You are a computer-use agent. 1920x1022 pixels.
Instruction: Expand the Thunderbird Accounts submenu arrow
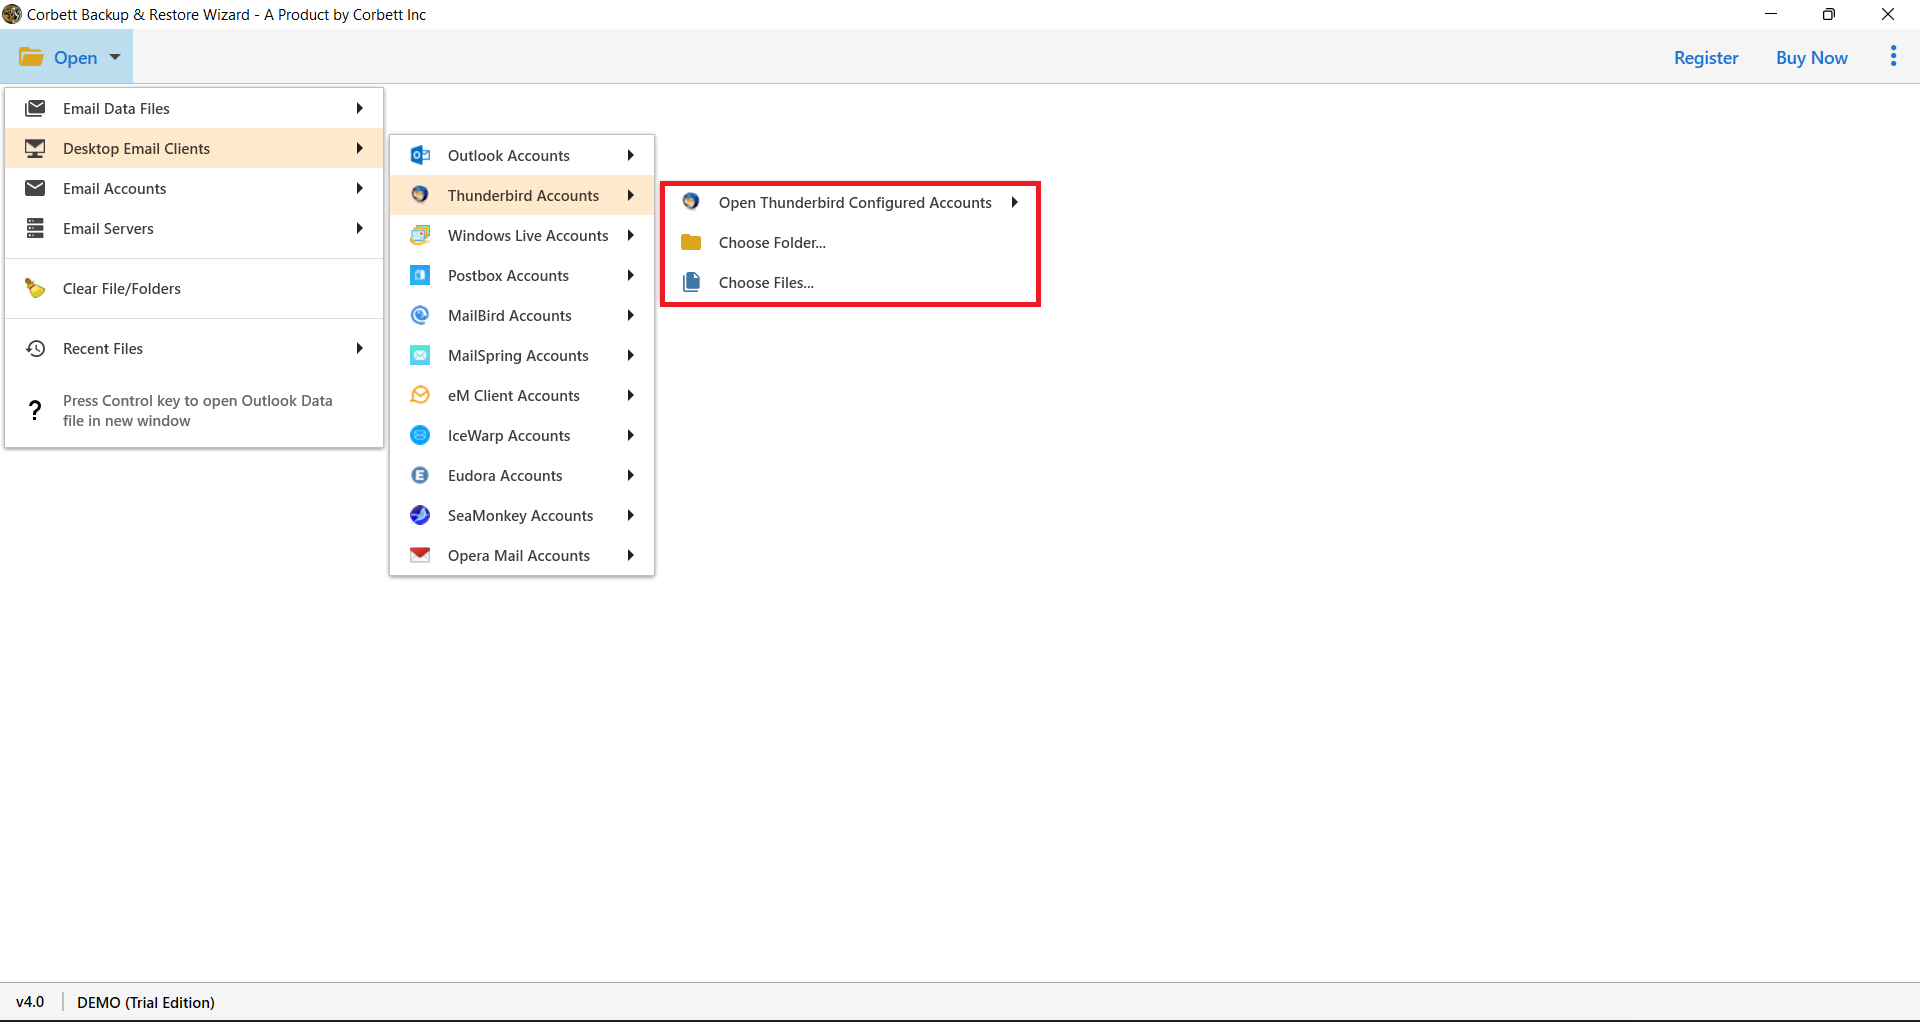coord(630,195)
